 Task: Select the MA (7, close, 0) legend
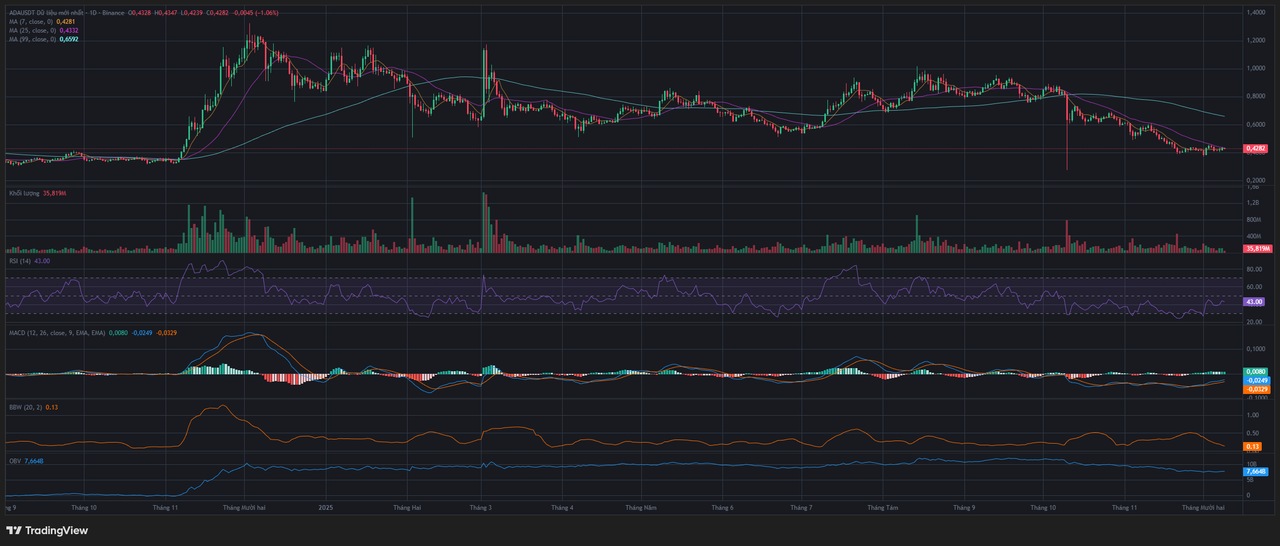point(42,21)
